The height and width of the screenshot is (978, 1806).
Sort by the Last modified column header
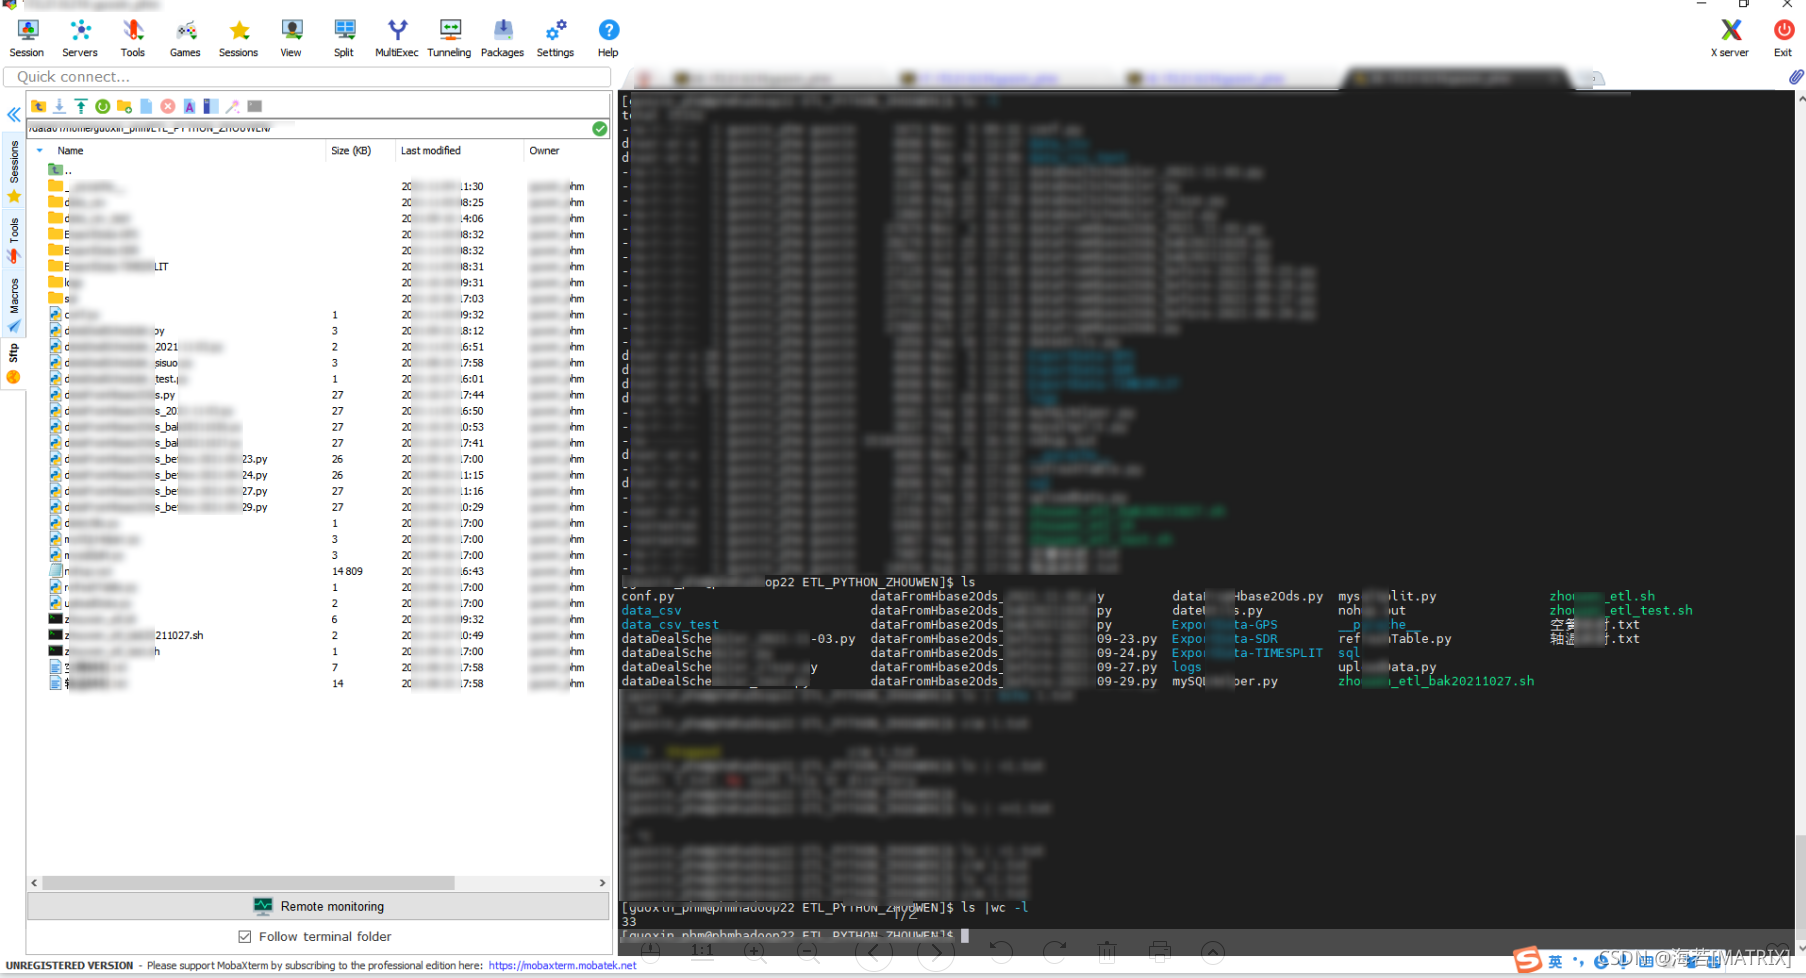(x=431, y=151)
